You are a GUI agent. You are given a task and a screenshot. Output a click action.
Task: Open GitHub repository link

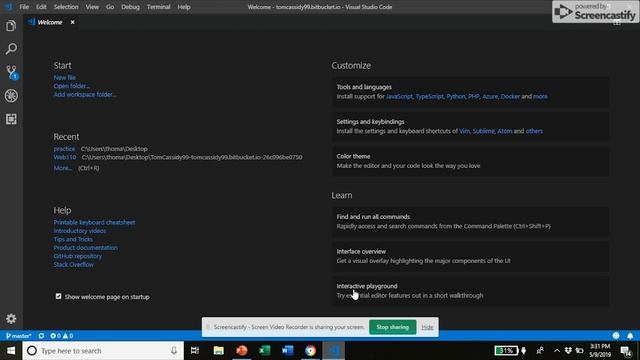tap(78, 256)
